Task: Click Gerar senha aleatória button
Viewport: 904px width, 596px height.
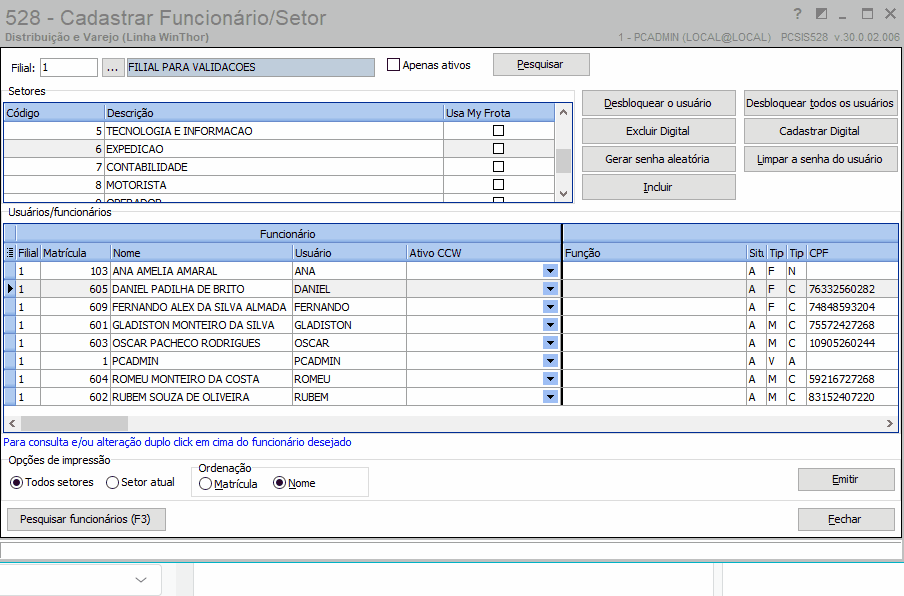Action: [x=658, y=159]
